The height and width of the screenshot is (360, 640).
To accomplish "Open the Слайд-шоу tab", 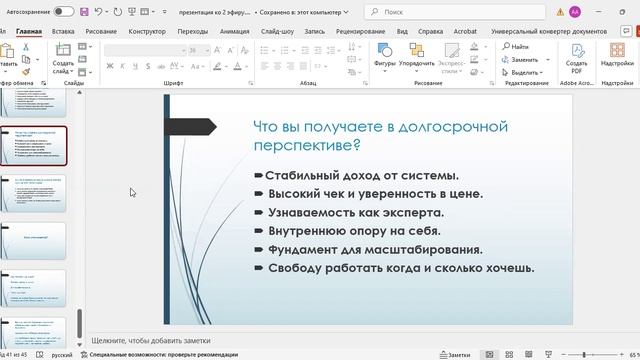I will click(x=277, y=31).
